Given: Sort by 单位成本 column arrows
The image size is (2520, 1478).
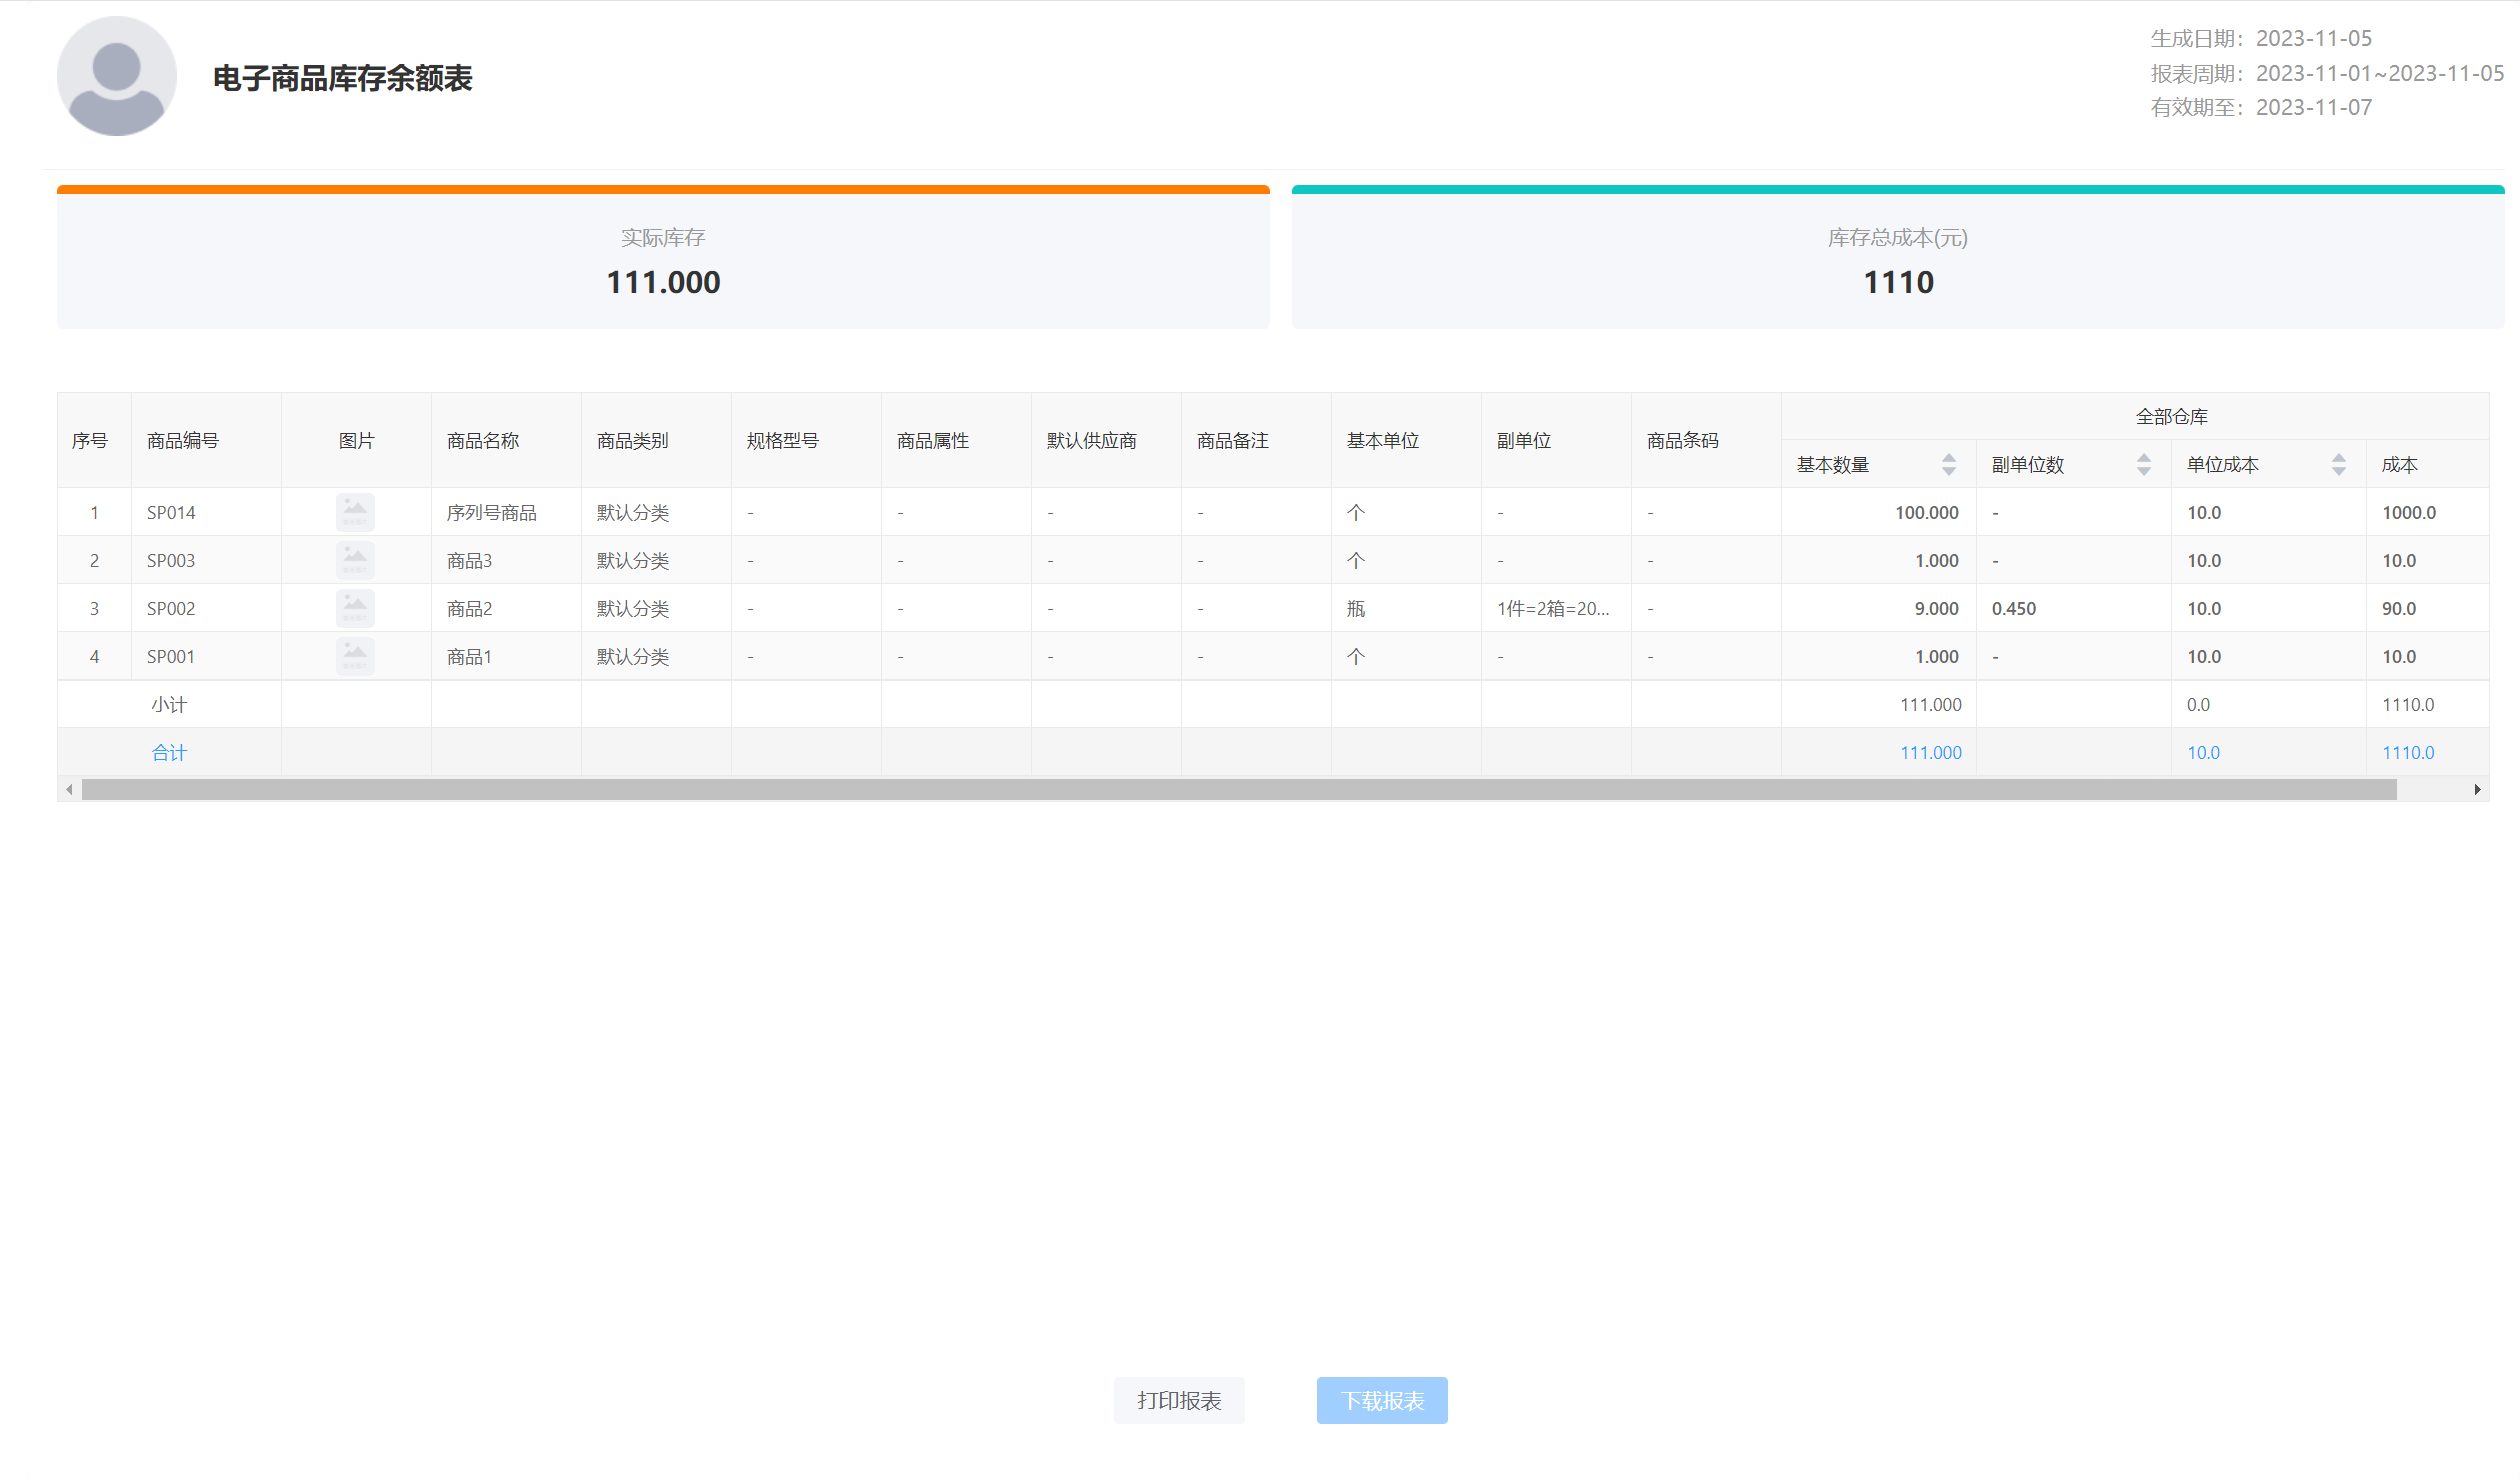Looking at the screenshot, I should point(2338,464).
